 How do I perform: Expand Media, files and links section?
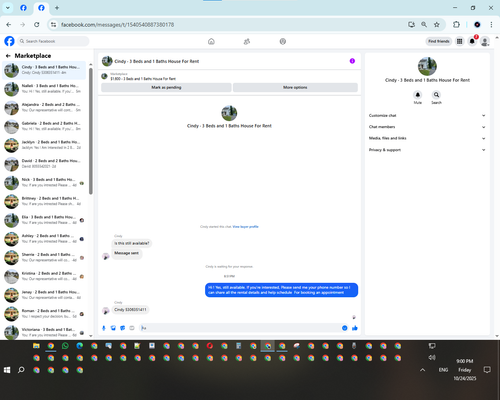tap(427, 138)
